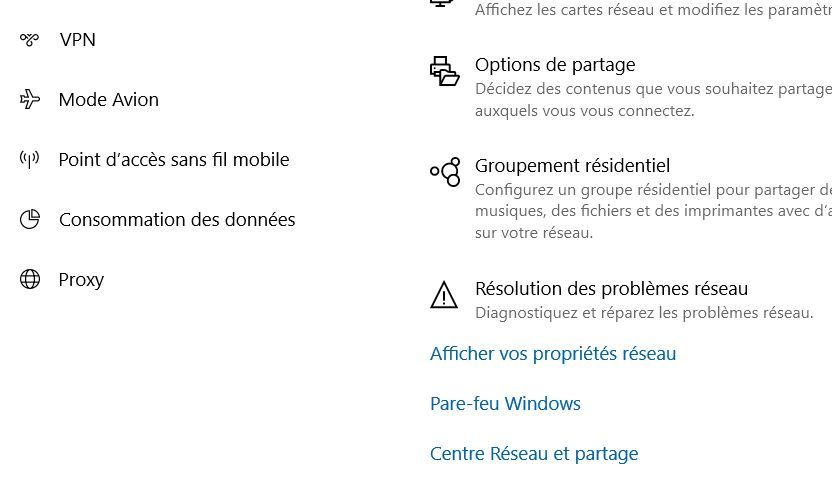Click the Groupement résidentiel homegroup icon

(x=445, y=172)
